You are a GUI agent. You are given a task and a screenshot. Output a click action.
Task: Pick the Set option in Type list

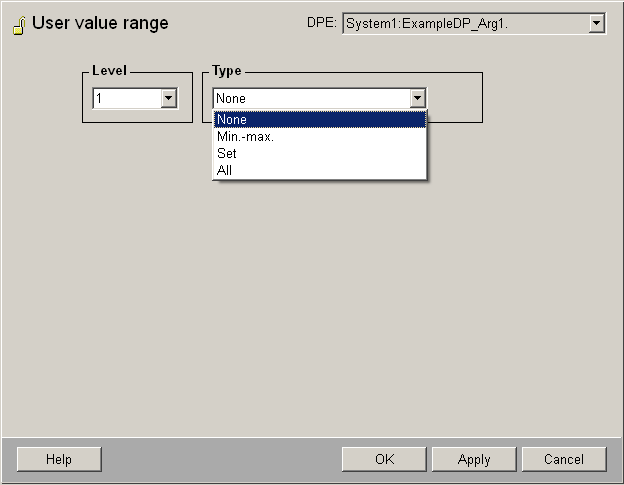320,154
